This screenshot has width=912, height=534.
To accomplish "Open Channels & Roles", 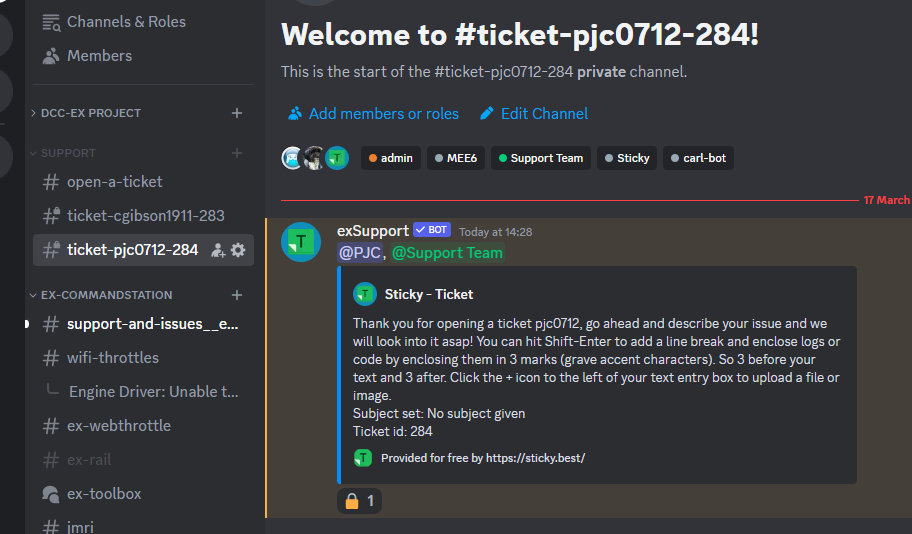I will 126,21.
